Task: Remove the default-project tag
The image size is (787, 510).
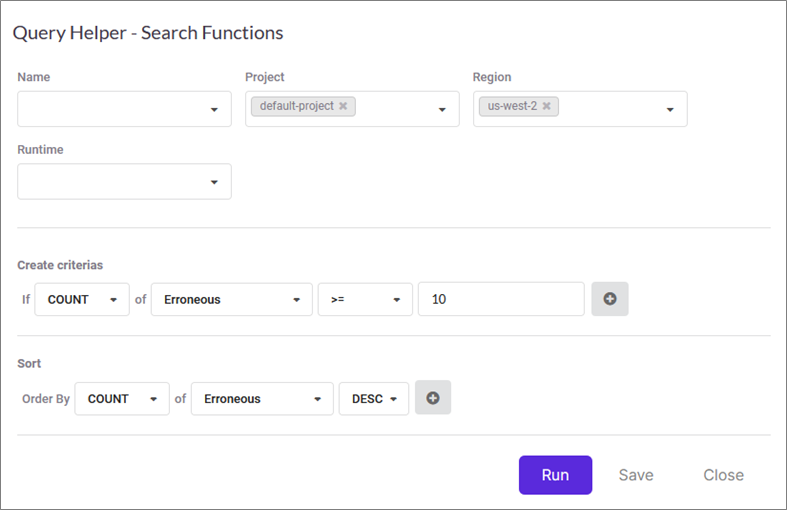Action: pos(343,106)
